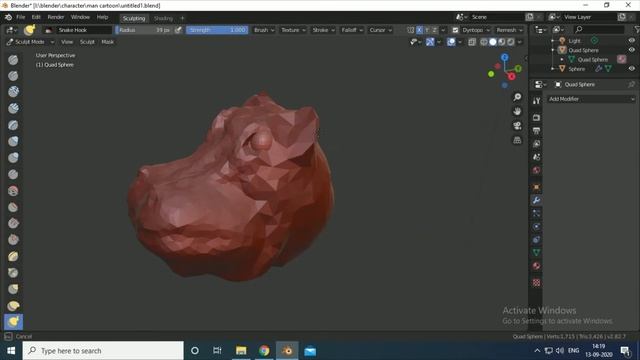640x360 pixels.
Task: Select the Crease brush tool
Action: pos(13,174)
